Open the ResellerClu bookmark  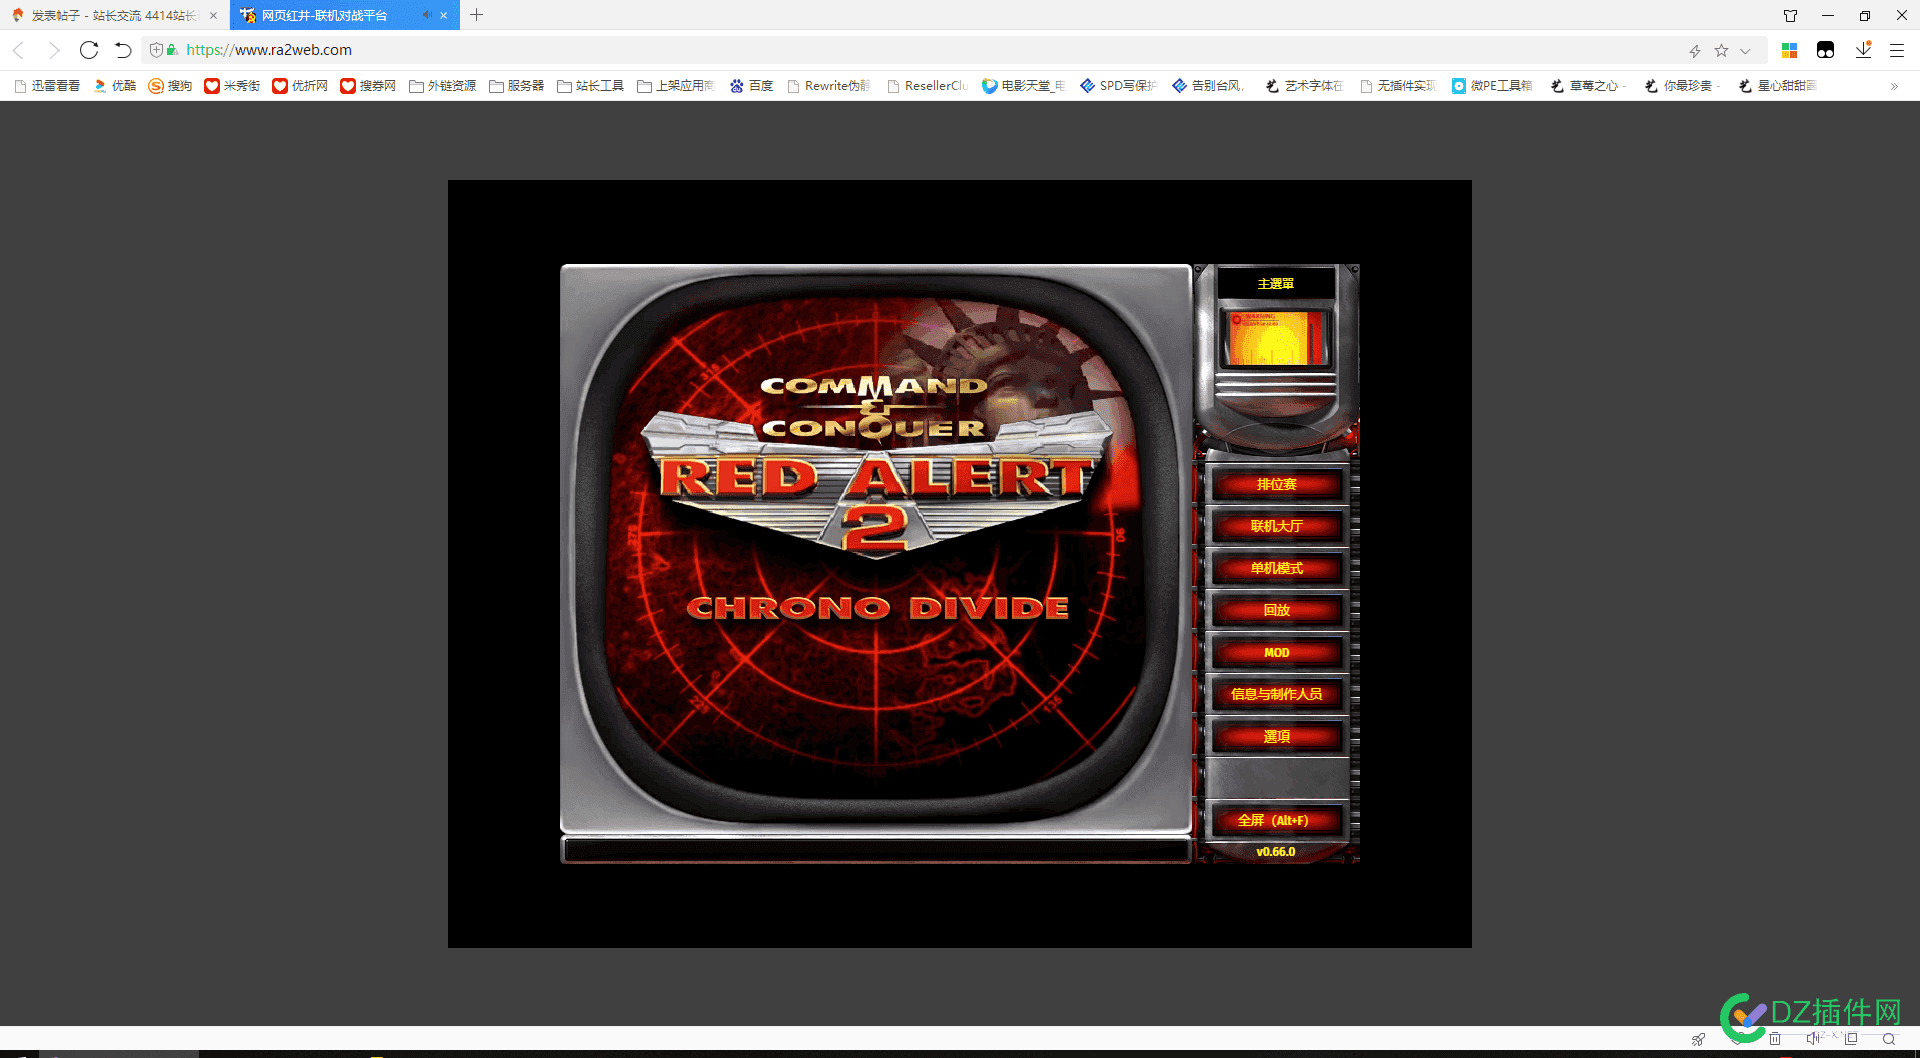click(928, 86)
